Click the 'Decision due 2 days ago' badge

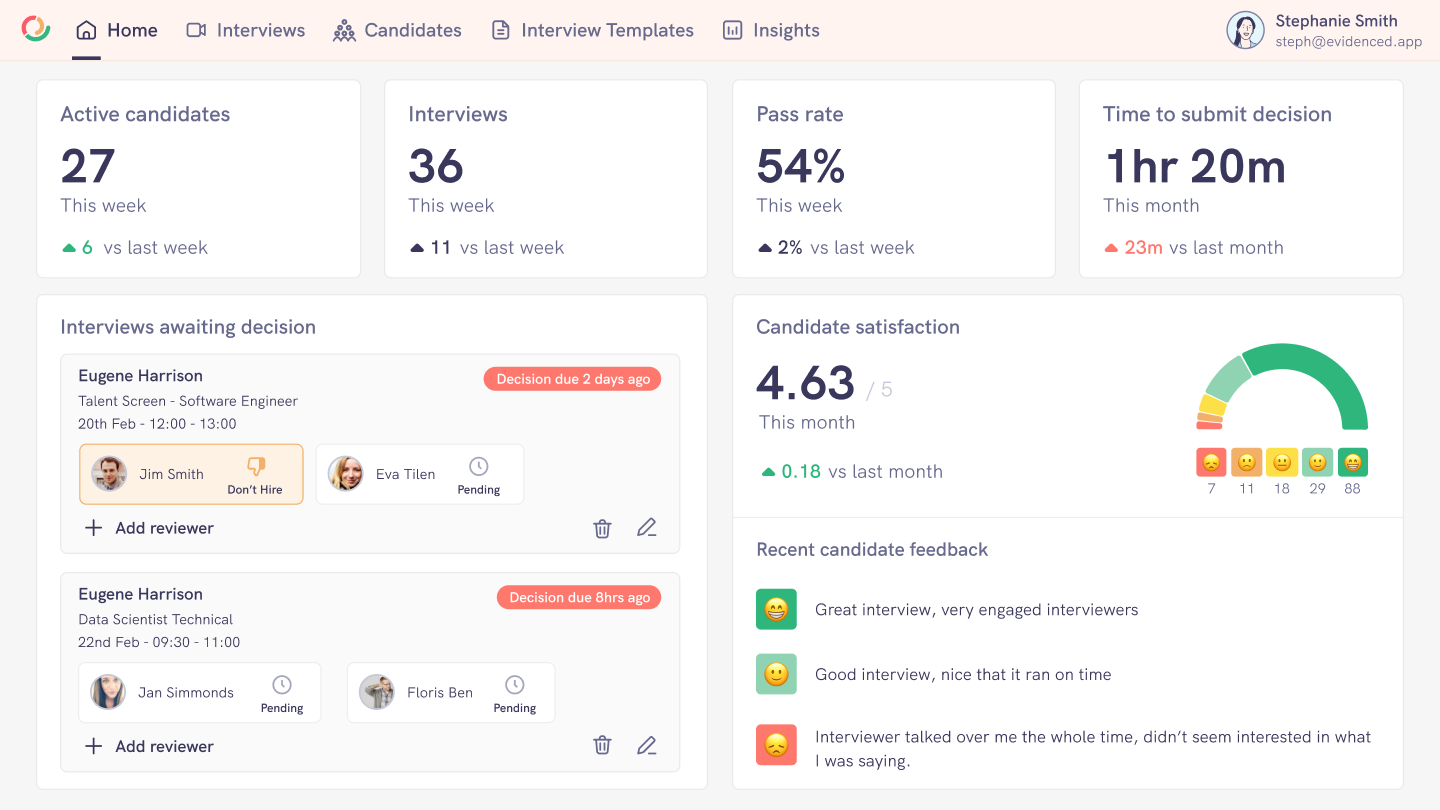click(x=573, y=379)
